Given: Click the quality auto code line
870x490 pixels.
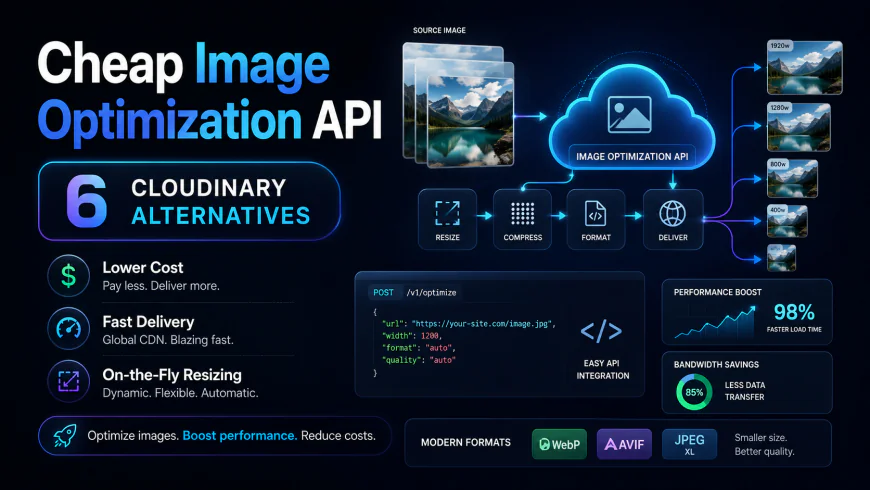Looking at the screenshot, I should 418,360.
